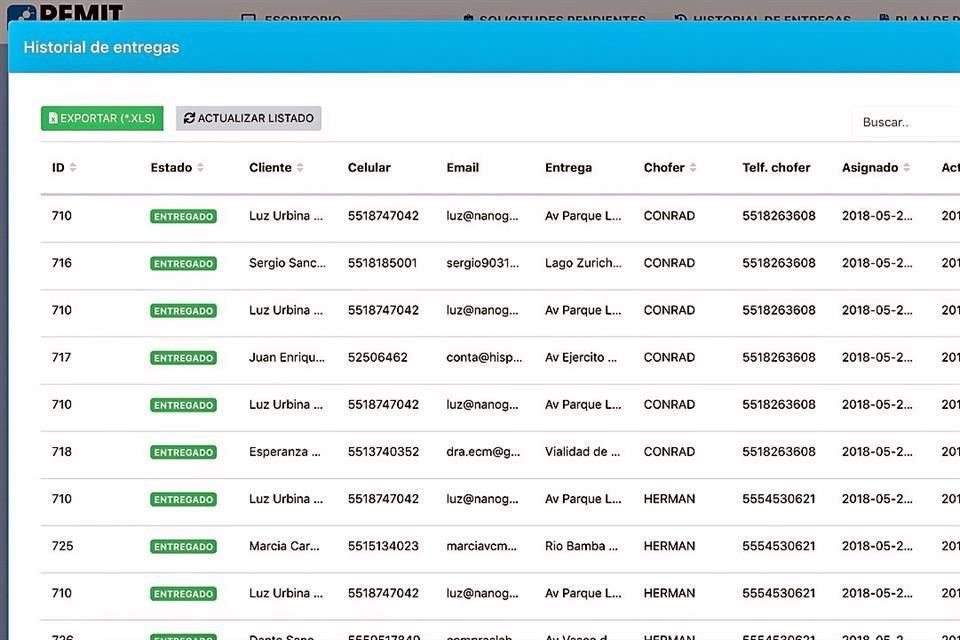
Task: Refresh with ACTUALIZAR LISTADO button
Action: pos(249,118)
